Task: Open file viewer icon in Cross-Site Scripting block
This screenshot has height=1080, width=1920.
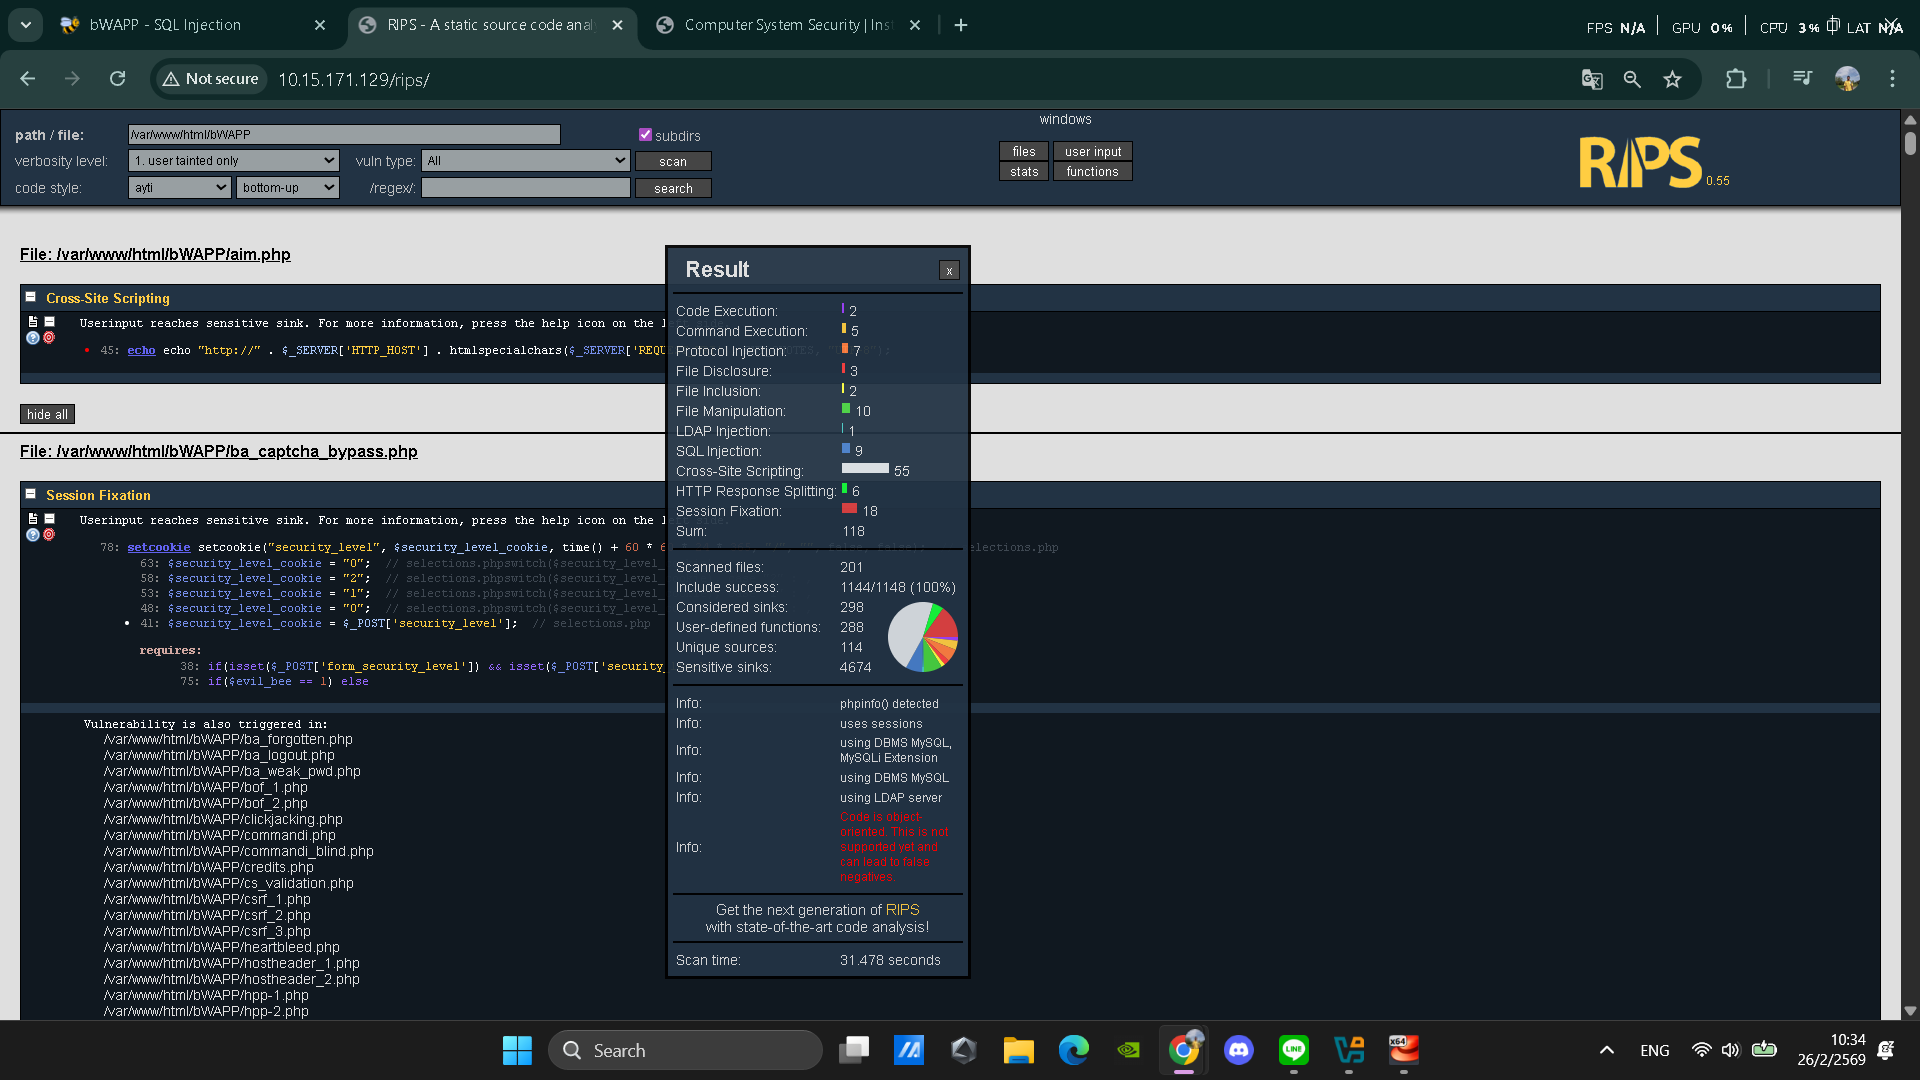Action: click(x=33, y=322)
